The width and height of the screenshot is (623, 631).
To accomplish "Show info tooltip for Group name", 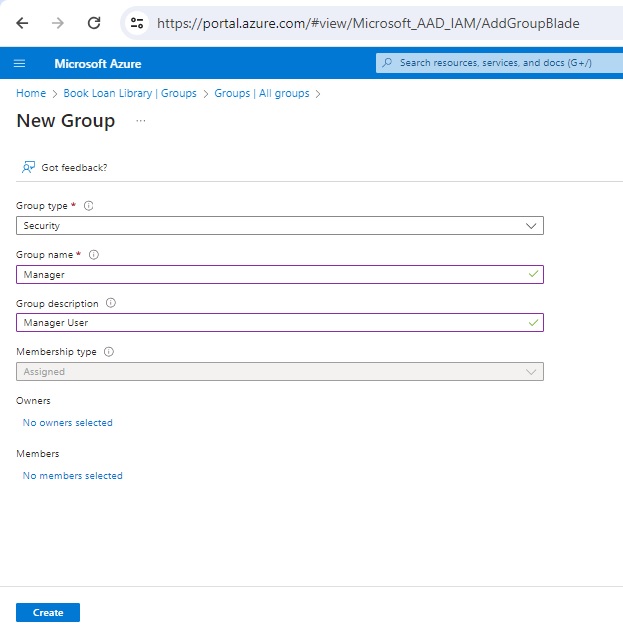I will (x=94, y=255).
